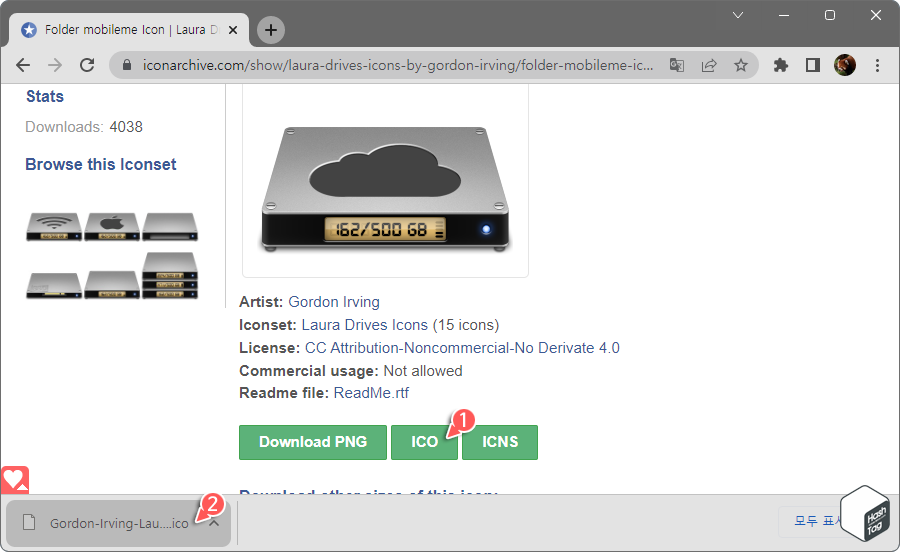Open the stacked drives icon thumbnail
Image resolution: width=900 pixels, height=552 pixels.
[170, 275]
